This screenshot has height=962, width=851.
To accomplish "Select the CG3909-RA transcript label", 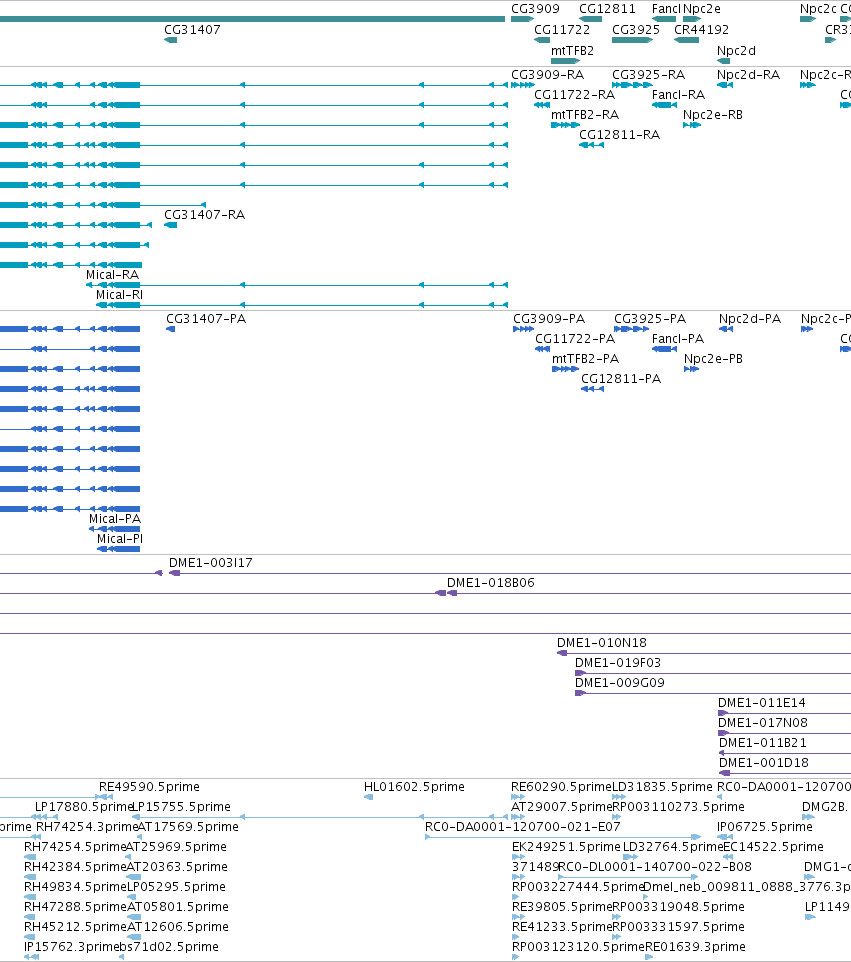I will tap(547, 75).
